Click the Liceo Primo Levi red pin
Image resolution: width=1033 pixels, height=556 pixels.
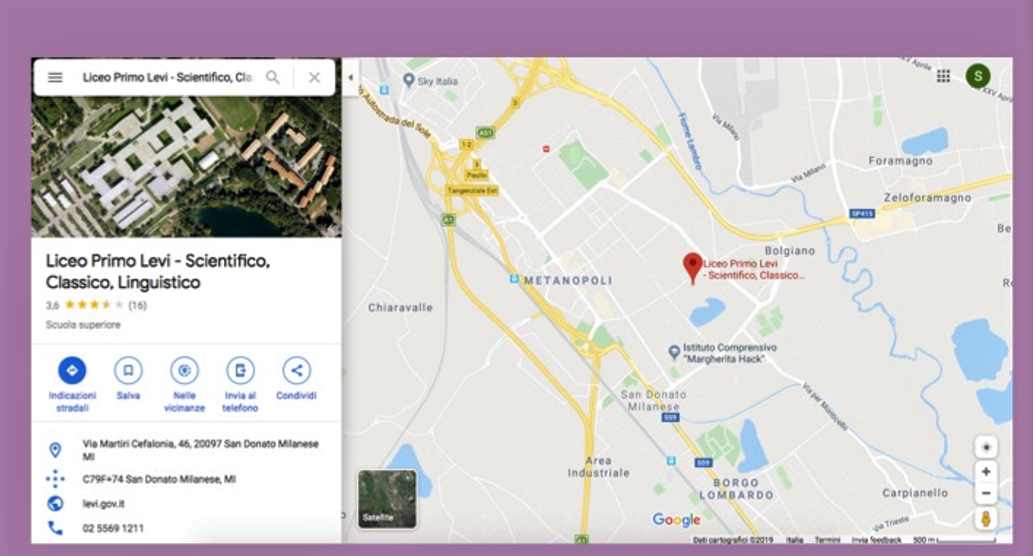692,268
